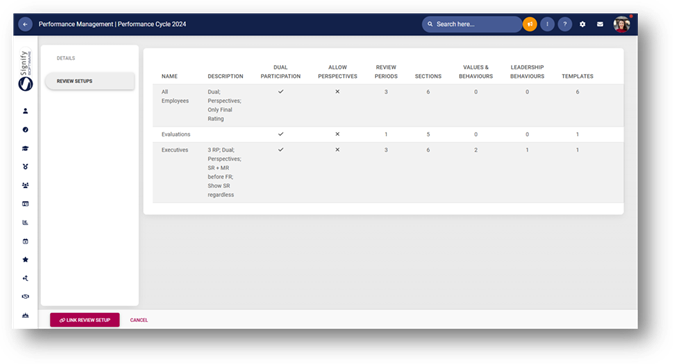Click the Values & Behaviours column header
Viewport: 673px width, 364px height.
point(476,72)
